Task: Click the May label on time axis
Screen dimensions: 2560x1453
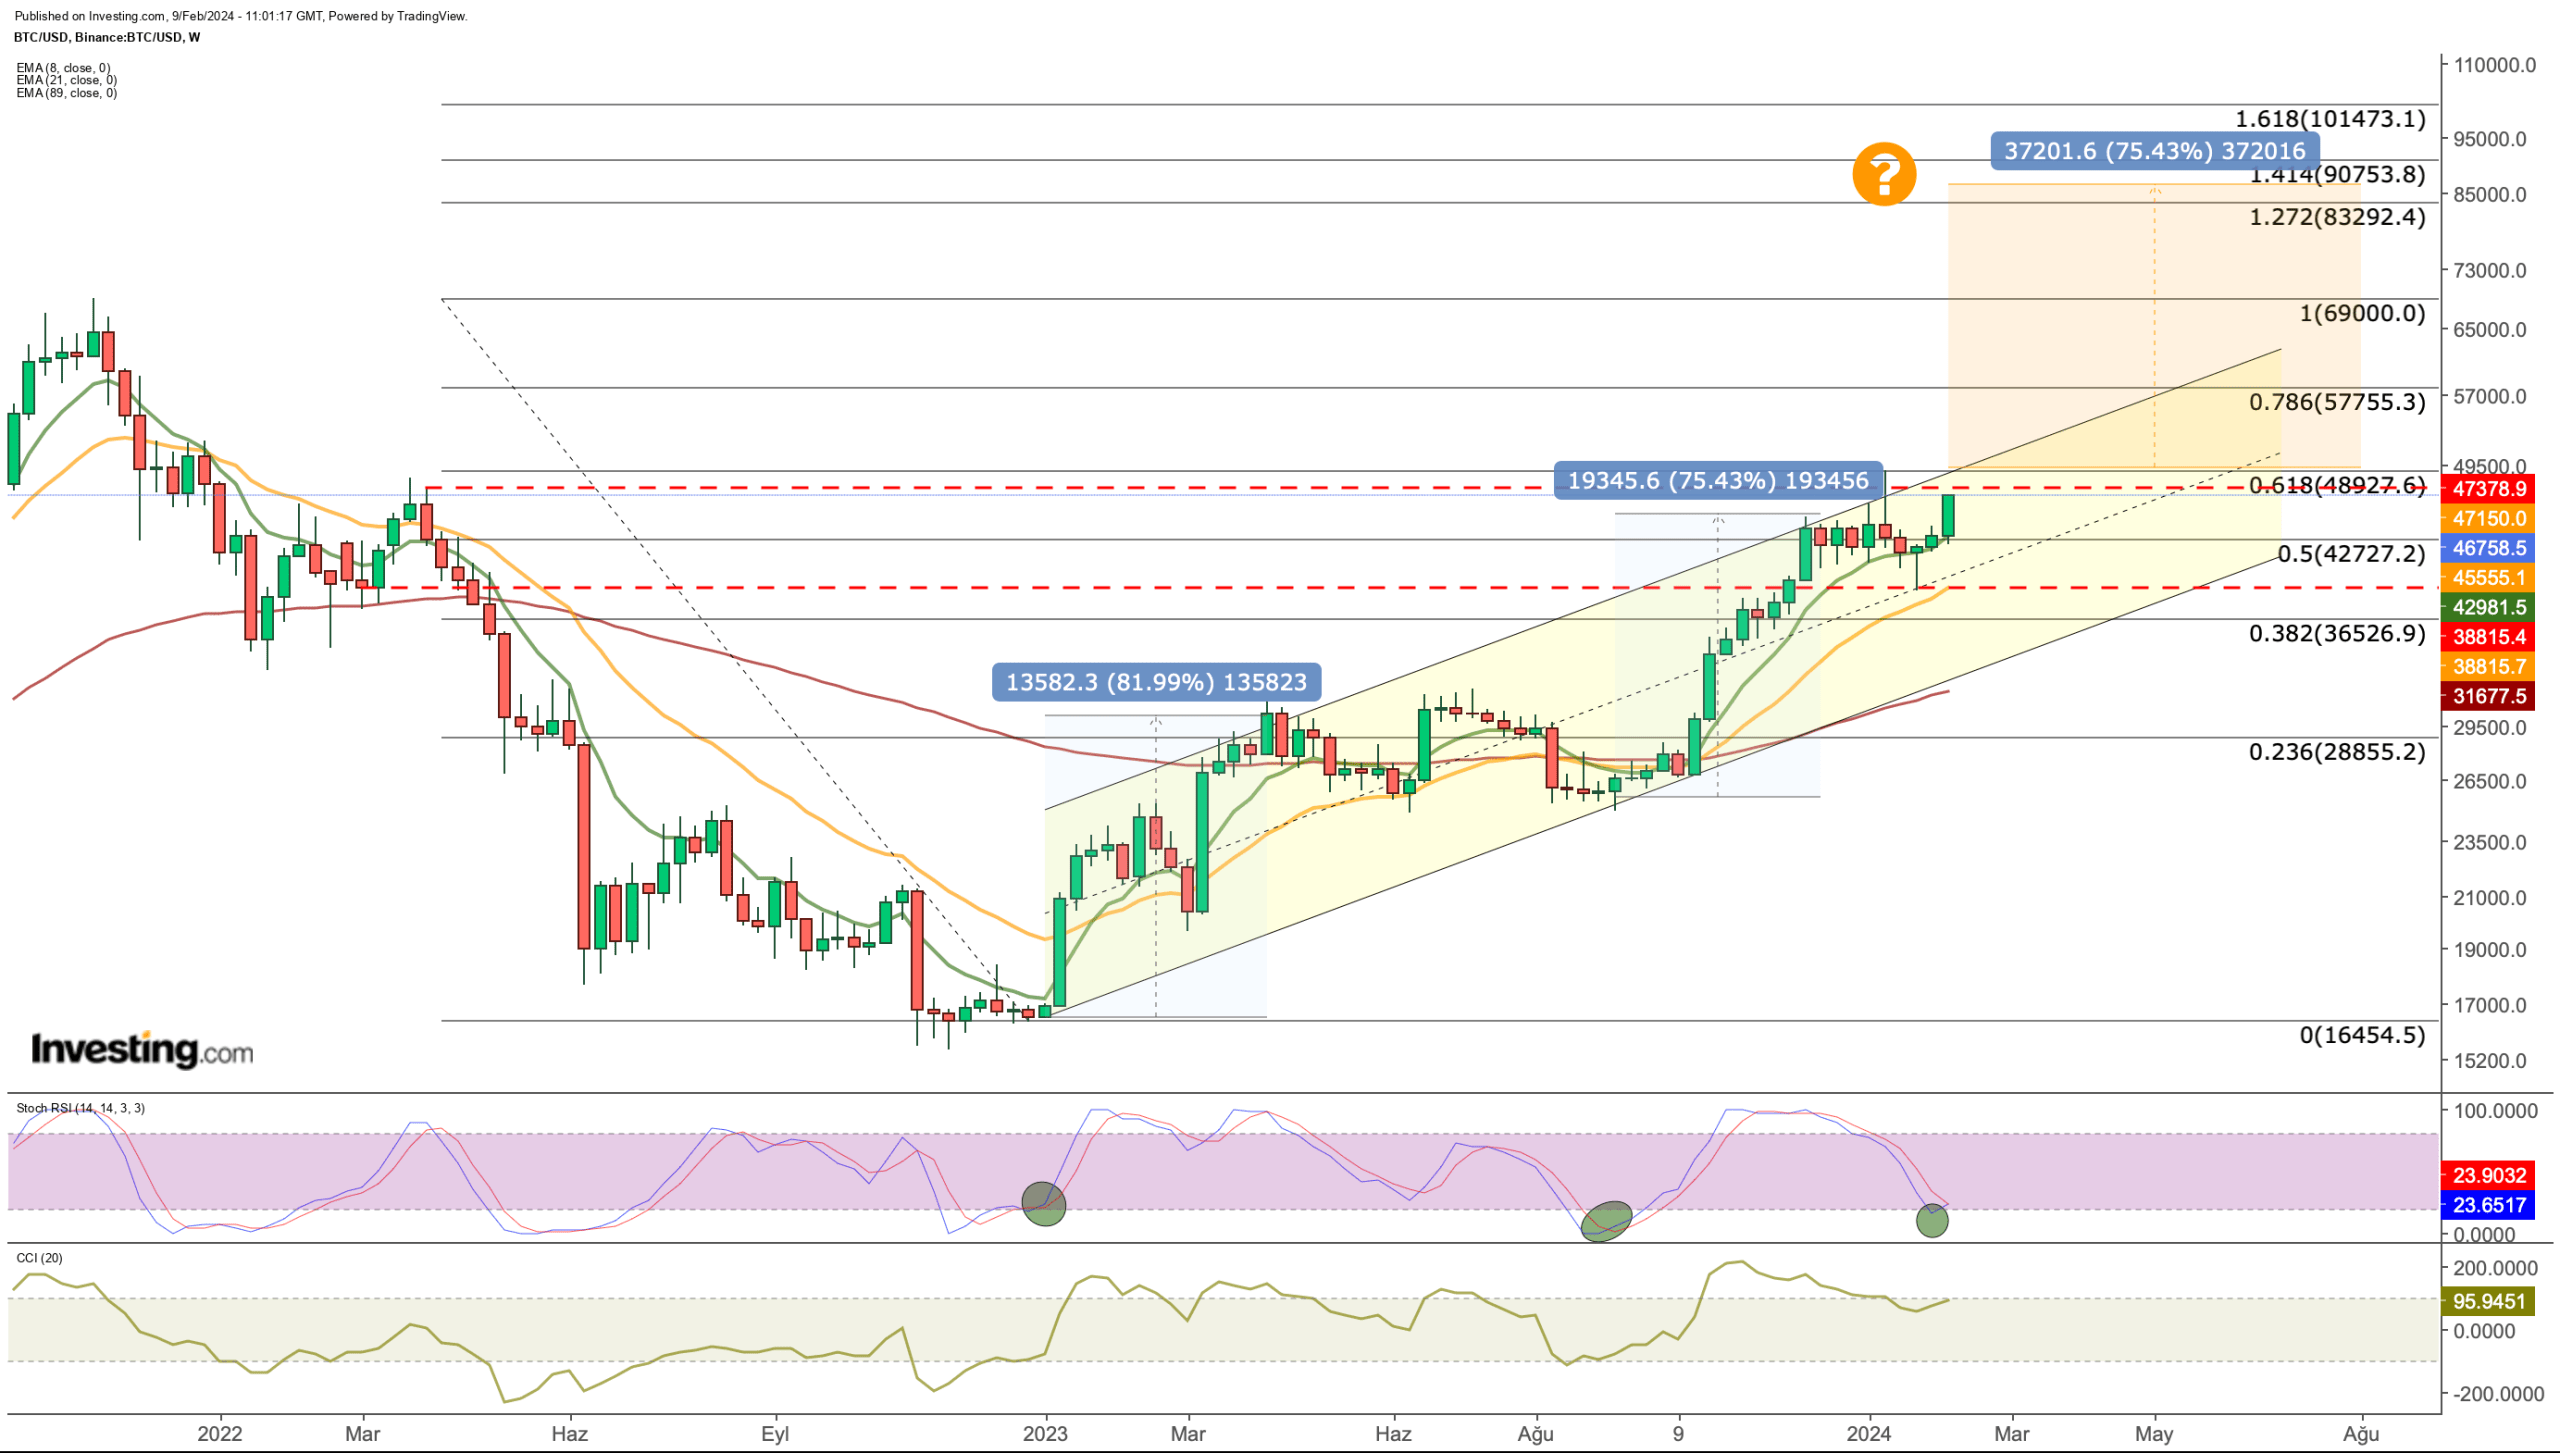Action: tap(2154, 1434)
